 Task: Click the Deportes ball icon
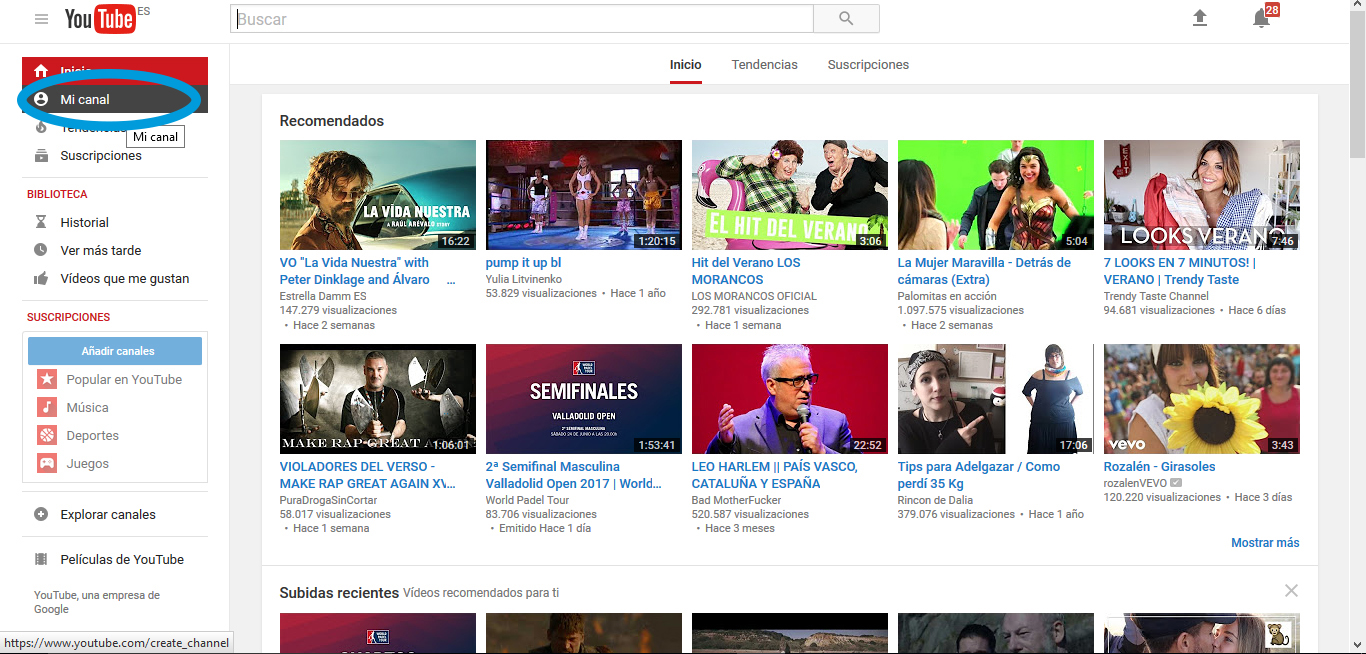point(47,435)
